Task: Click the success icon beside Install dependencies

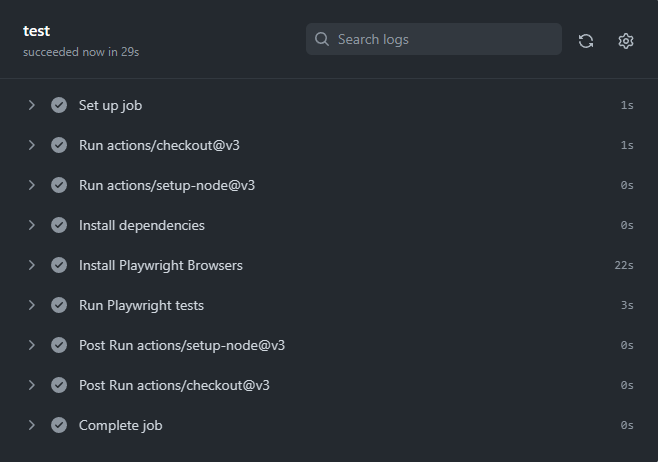Action: point(59,225)
